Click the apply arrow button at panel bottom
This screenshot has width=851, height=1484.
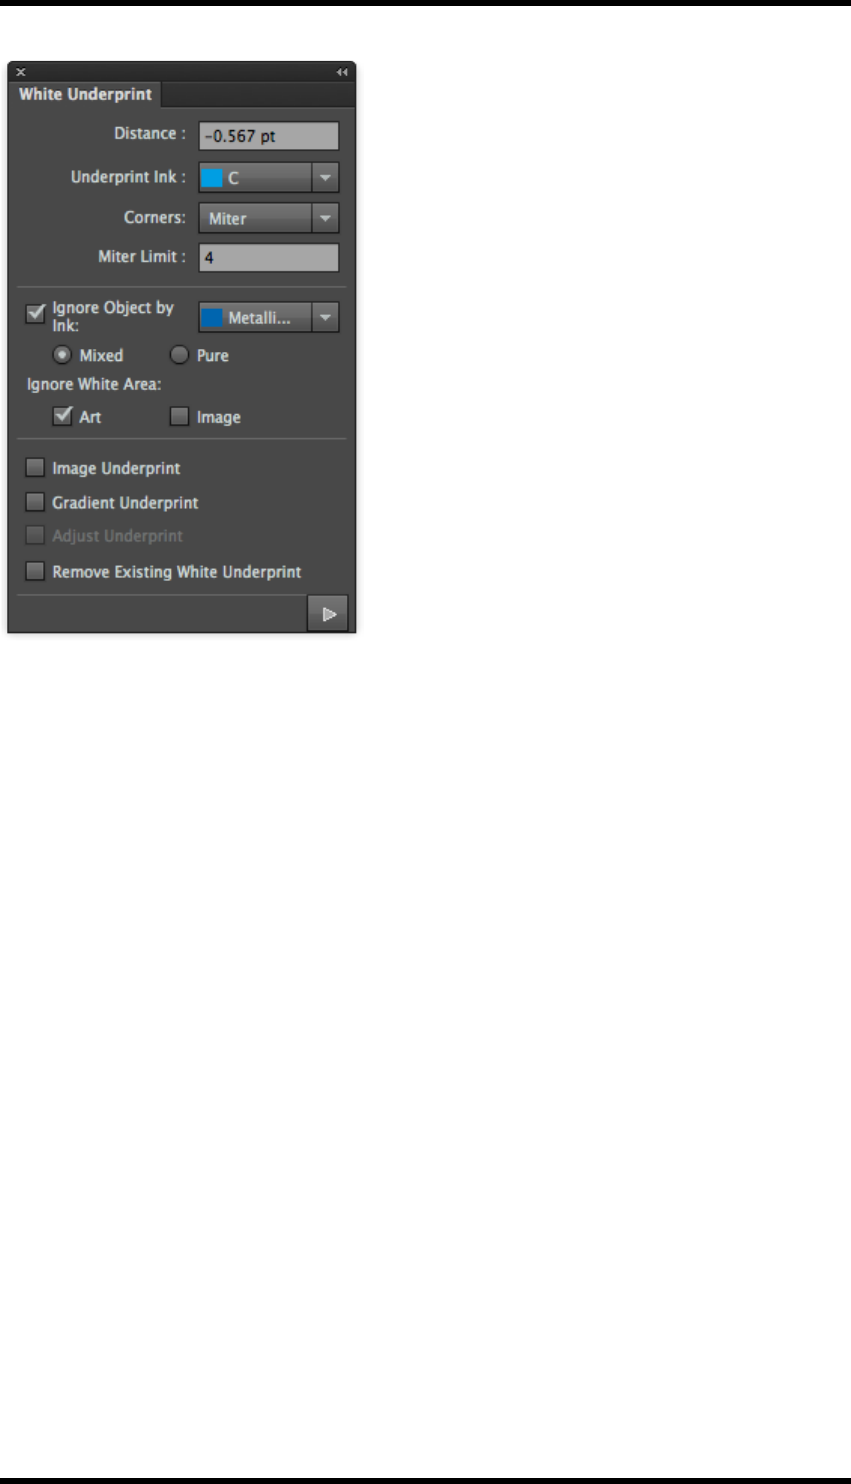[x=327, y=614]
